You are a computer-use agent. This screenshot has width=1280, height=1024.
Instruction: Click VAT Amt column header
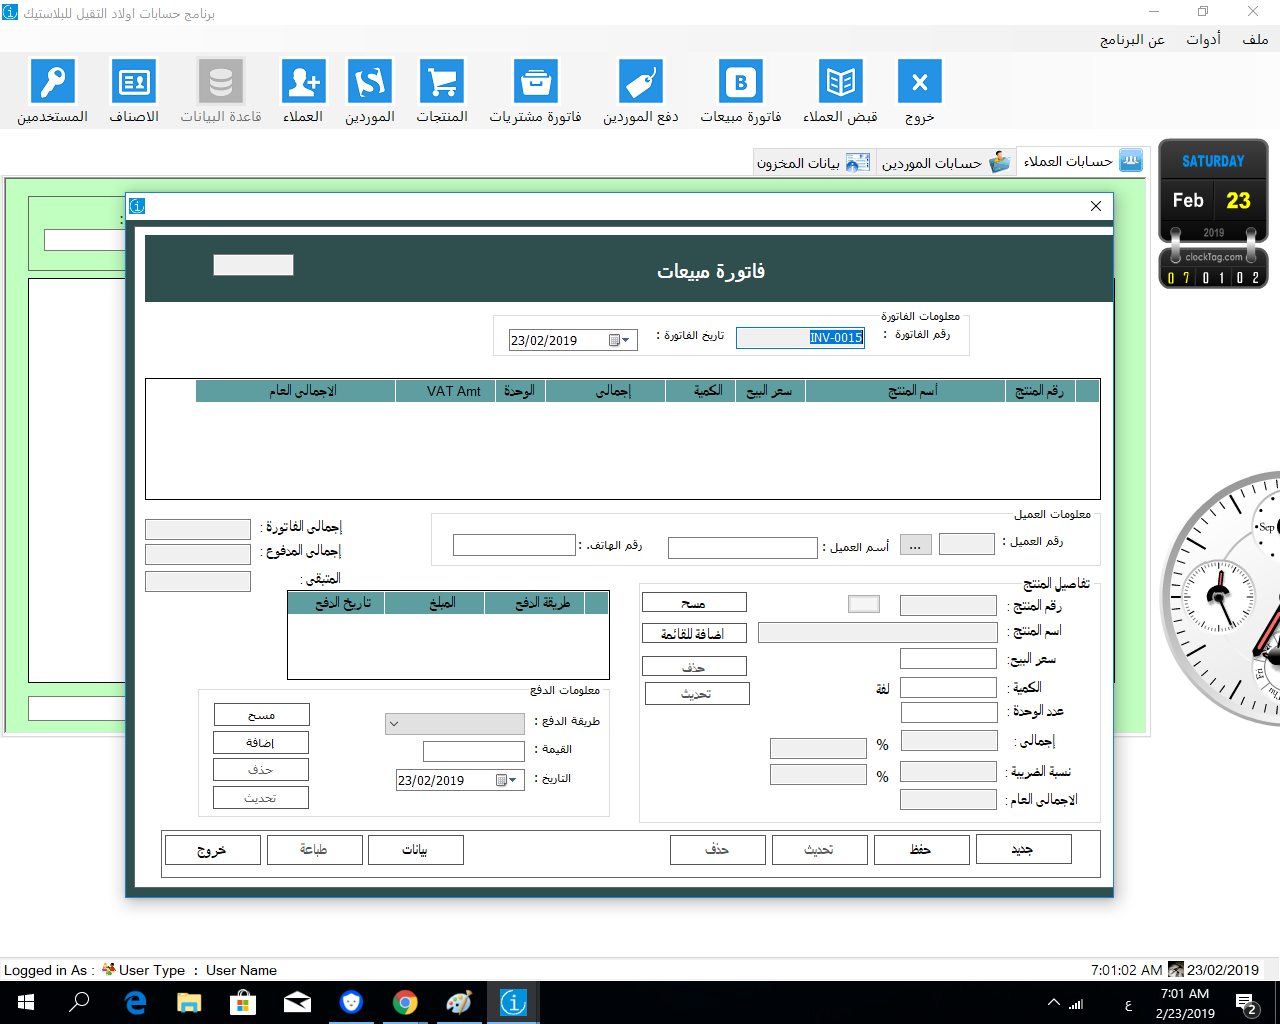click(447, 391)
